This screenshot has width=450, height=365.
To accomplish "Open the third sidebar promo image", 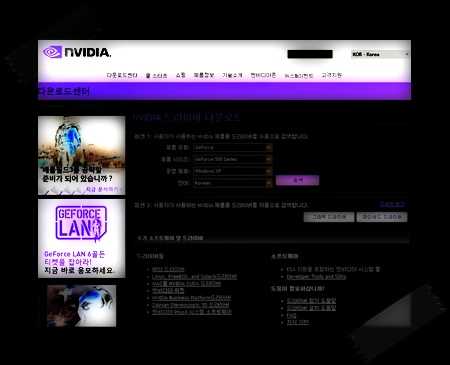I will tap(82, 306).
